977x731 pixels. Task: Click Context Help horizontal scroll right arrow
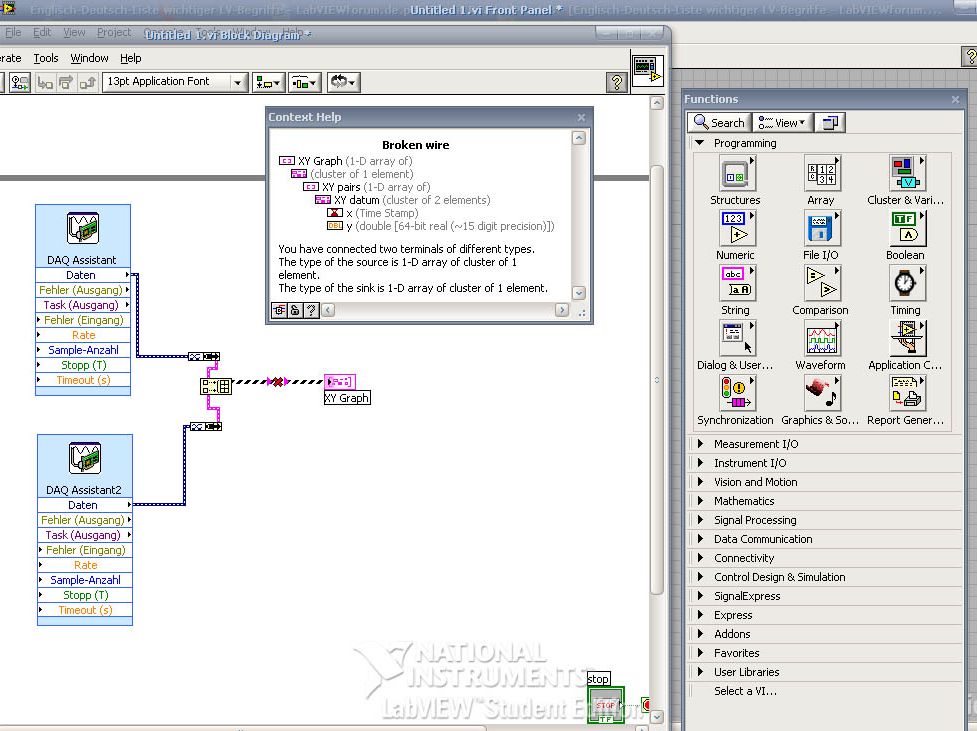click(x=561, y=310)
